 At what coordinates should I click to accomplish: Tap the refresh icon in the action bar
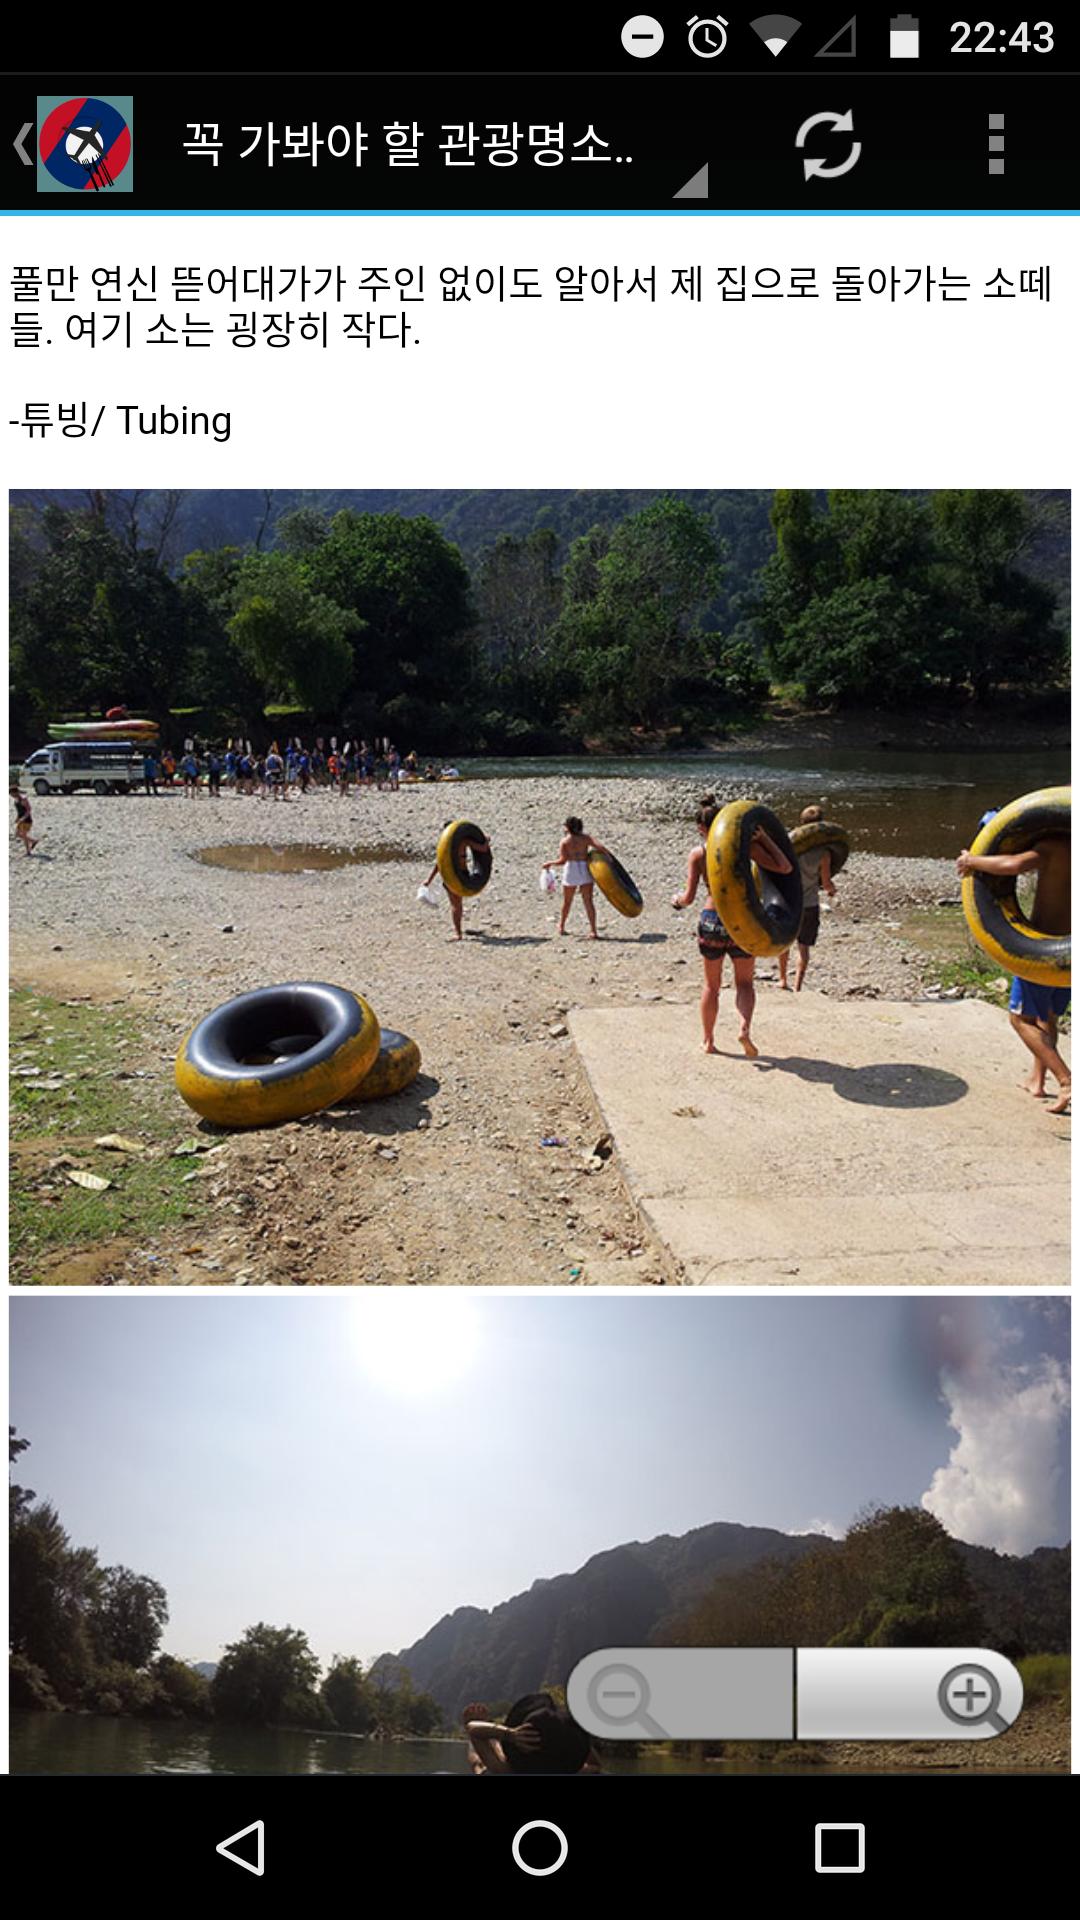[828, 145]
